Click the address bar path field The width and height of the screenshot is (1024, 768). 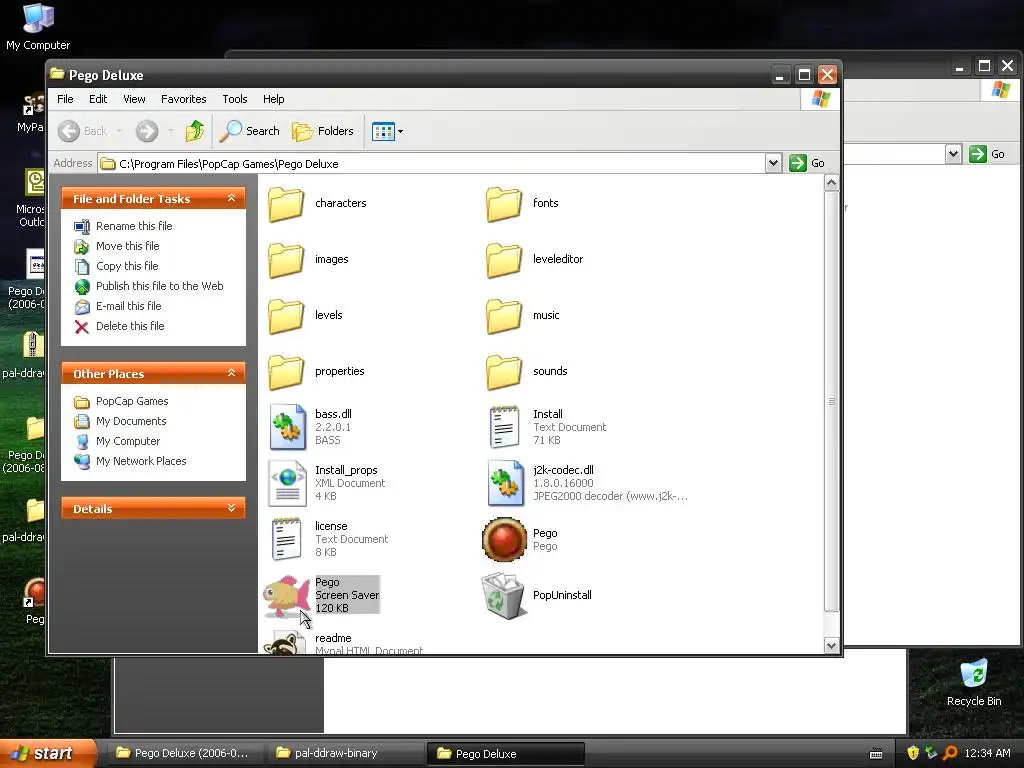point(431,163)
